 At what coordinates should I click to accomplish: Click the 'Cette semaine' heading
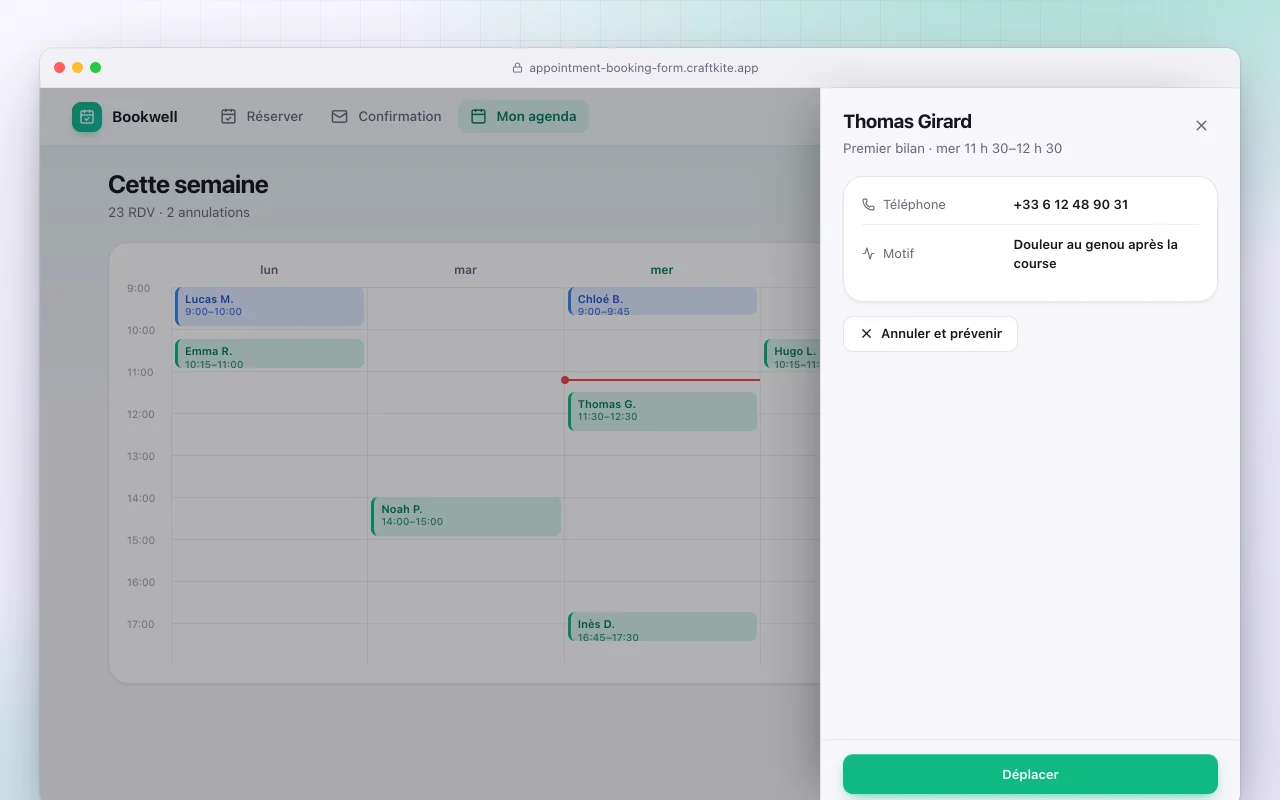click(x=188, y=185)
